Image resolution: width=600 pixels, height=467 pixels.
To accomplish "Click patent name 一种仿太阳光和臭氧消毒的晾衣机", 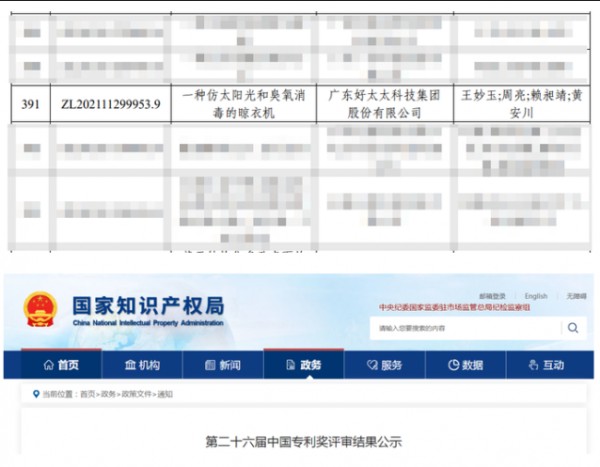I will click(x=244, y=104).
